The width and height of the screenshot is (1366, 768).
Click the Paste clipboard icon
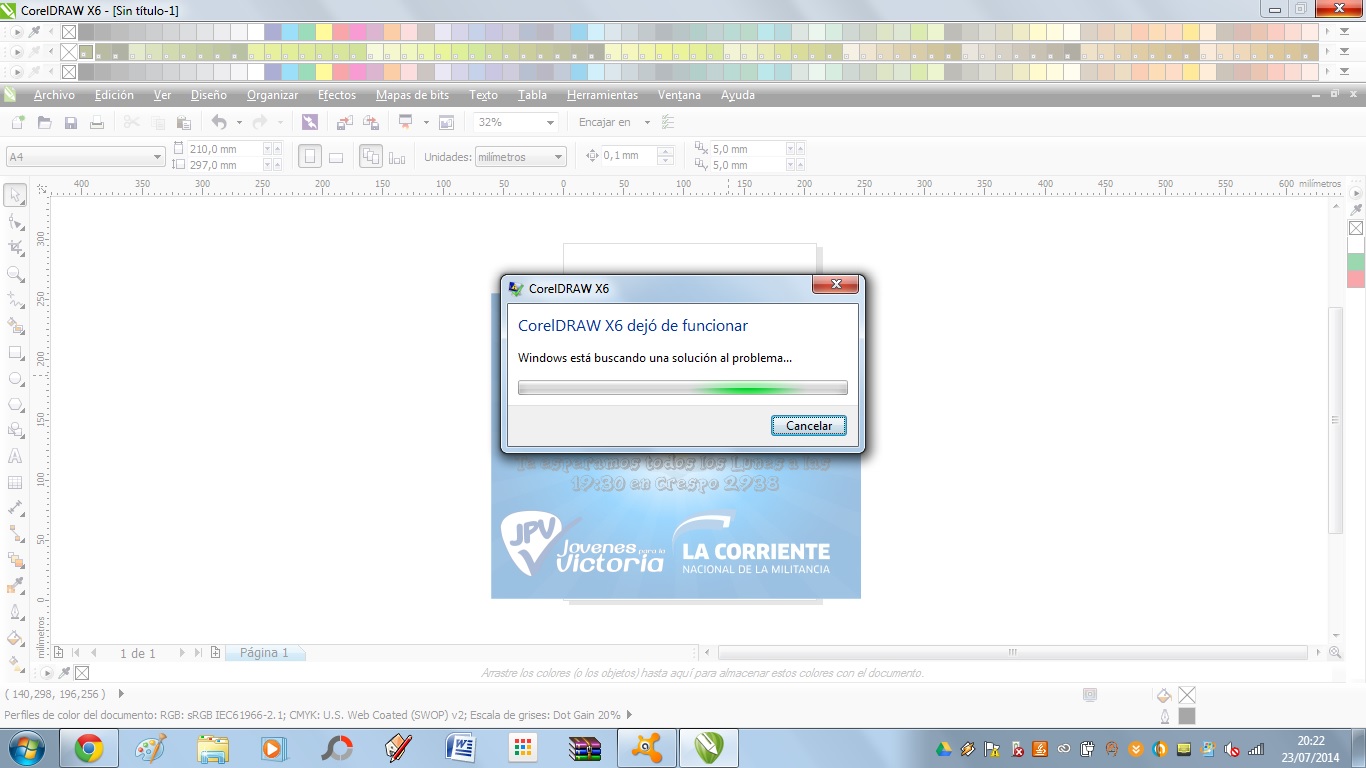pyautogui.click(x=184, y=122)
